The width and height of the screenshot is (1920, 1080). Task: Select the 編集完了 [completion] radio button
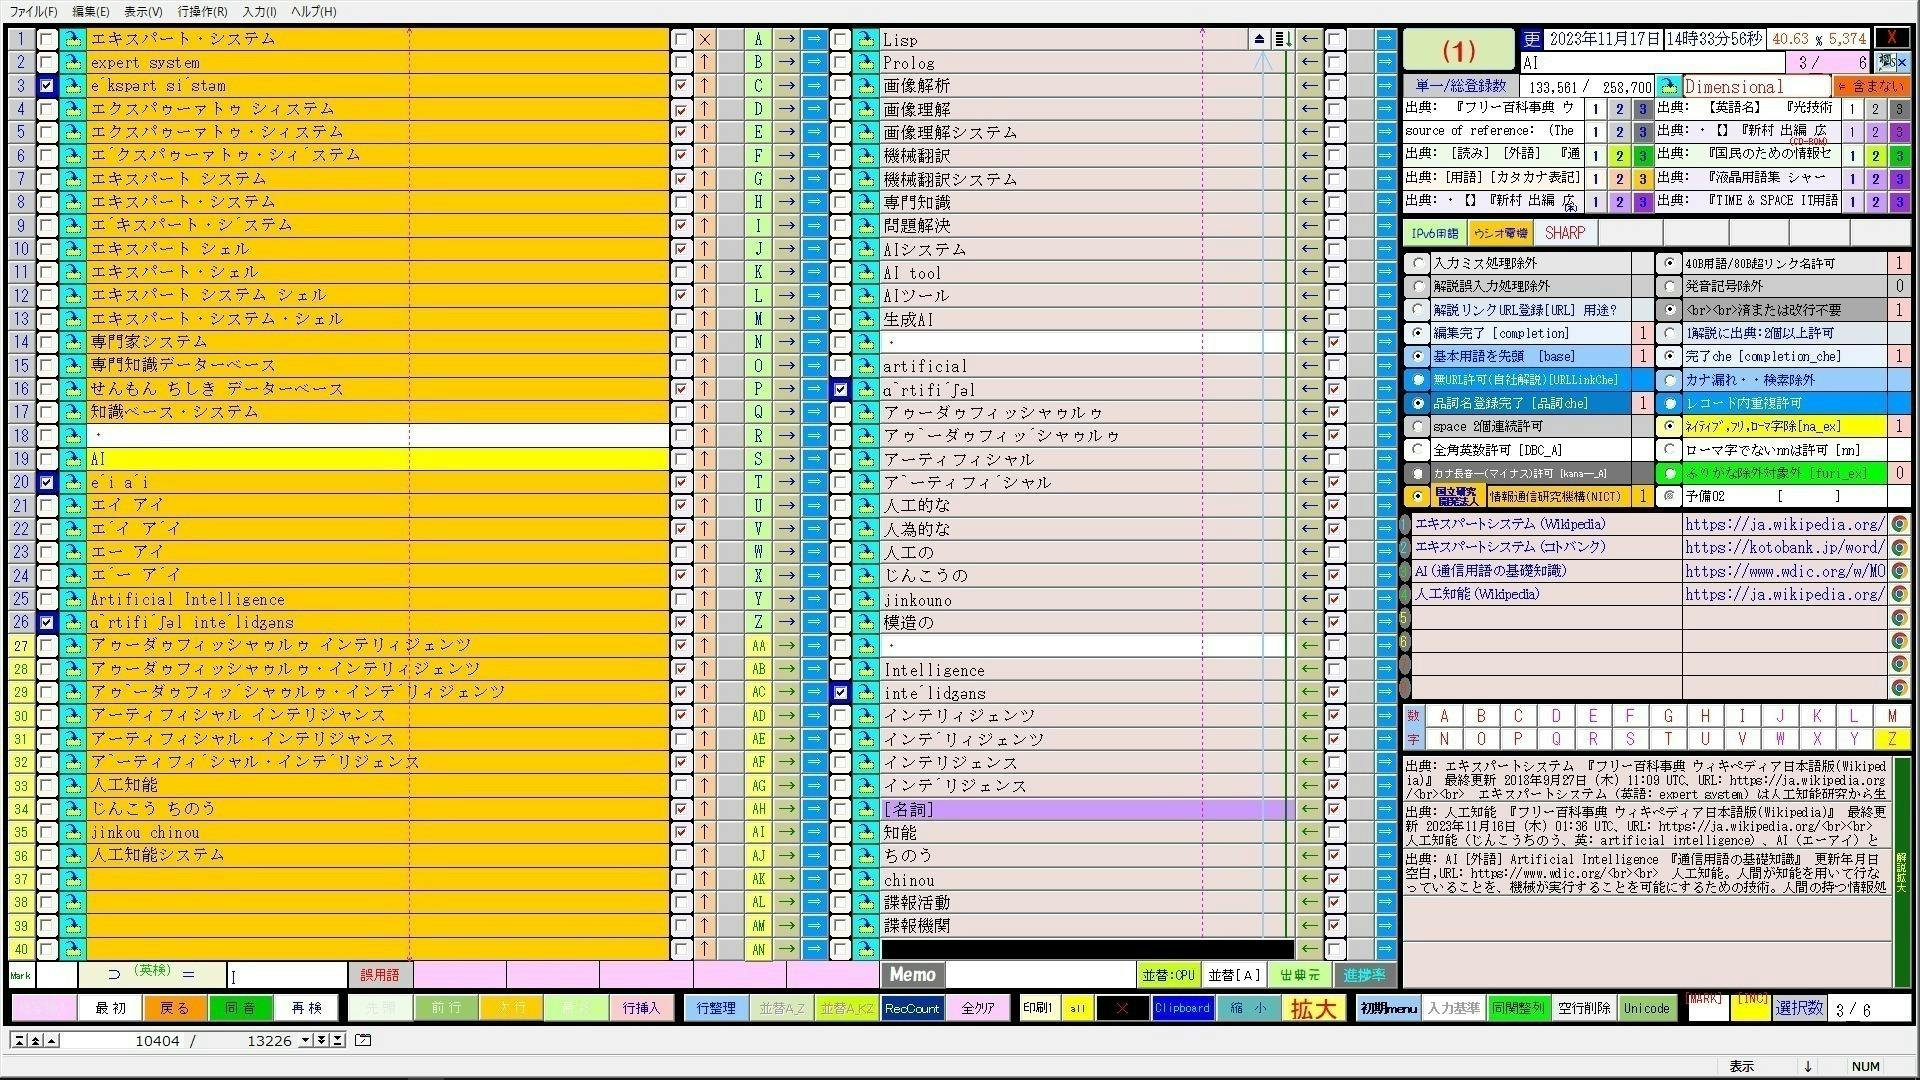[x=1417, y=333]
